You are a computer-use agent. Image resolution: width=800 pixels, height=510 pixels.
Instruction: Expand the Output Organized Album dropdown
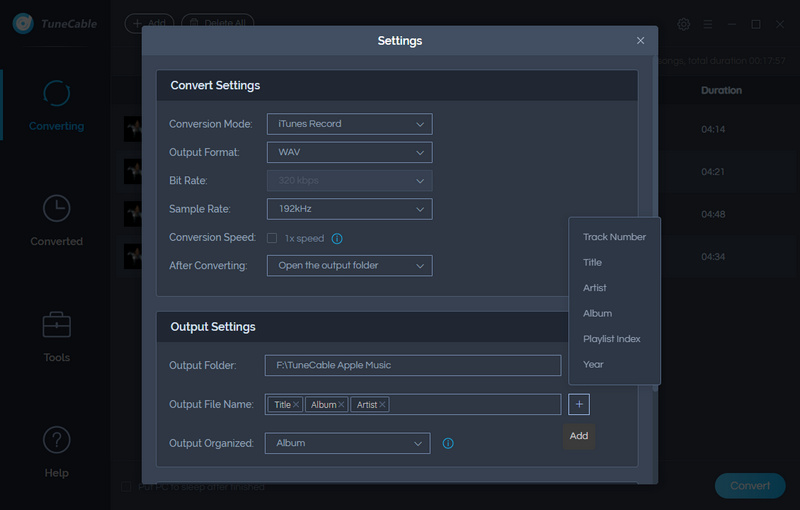347,443
